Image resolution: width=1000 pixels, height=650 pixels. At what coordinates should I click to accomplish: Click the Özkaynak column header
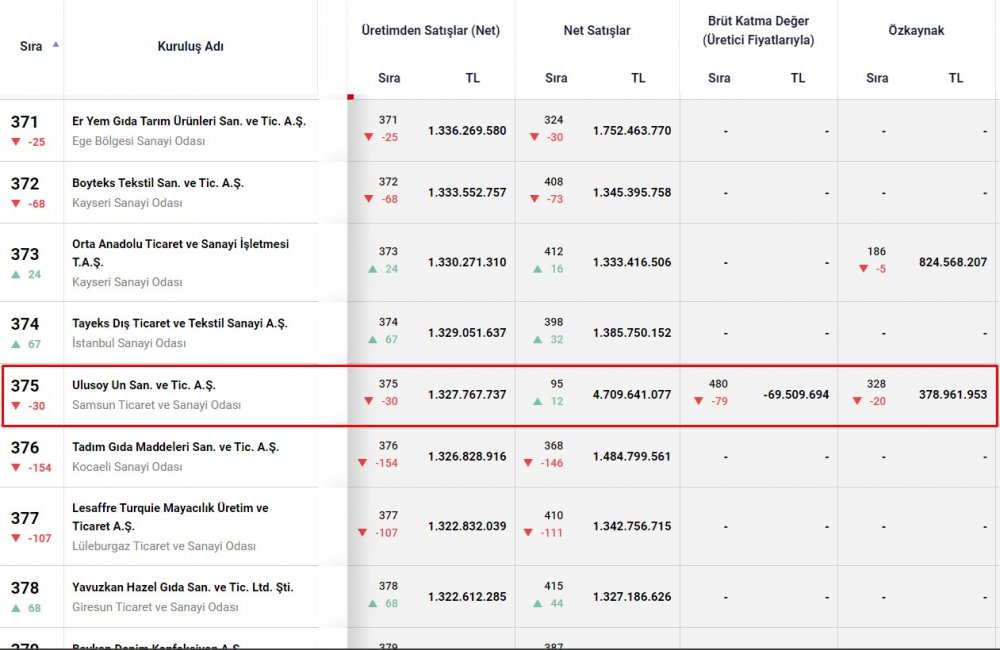coord(916,30)
